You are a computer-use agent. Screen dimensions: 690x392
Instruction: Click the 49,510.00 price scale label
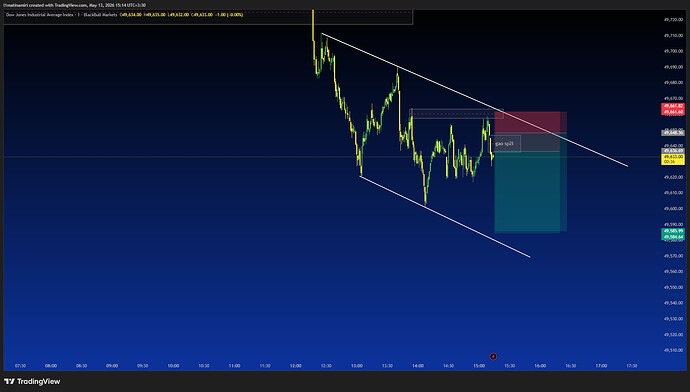click(673, 350)
